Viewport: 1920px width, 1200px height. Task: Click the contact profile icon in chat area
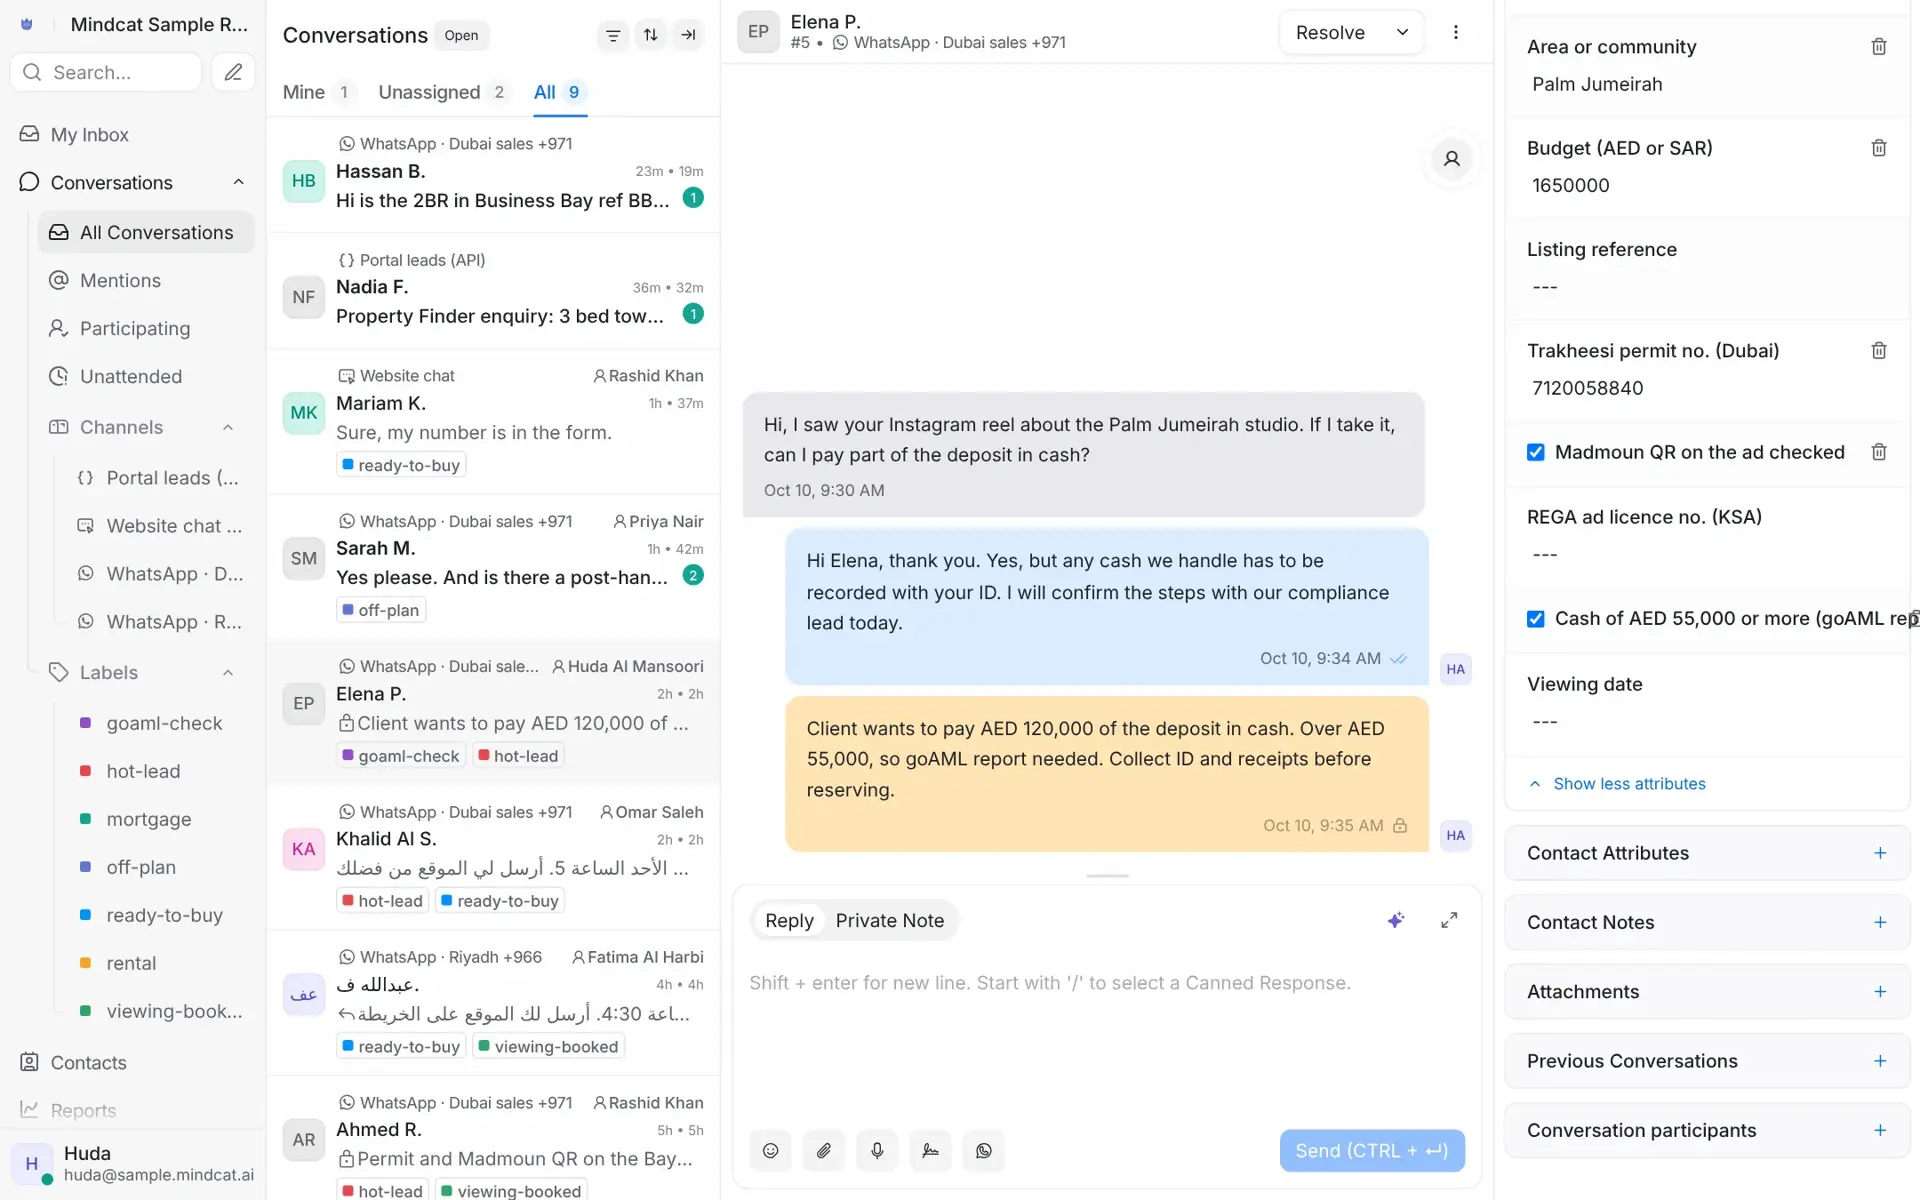click(1452, 158)
